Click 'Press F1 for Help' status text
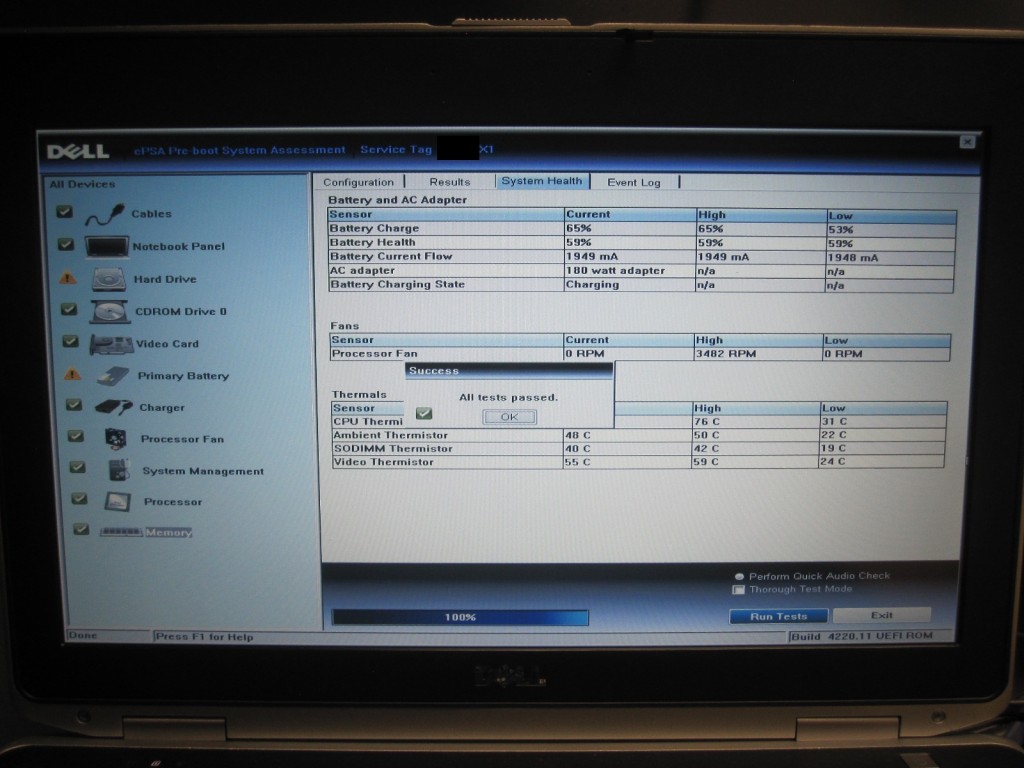 204,637
